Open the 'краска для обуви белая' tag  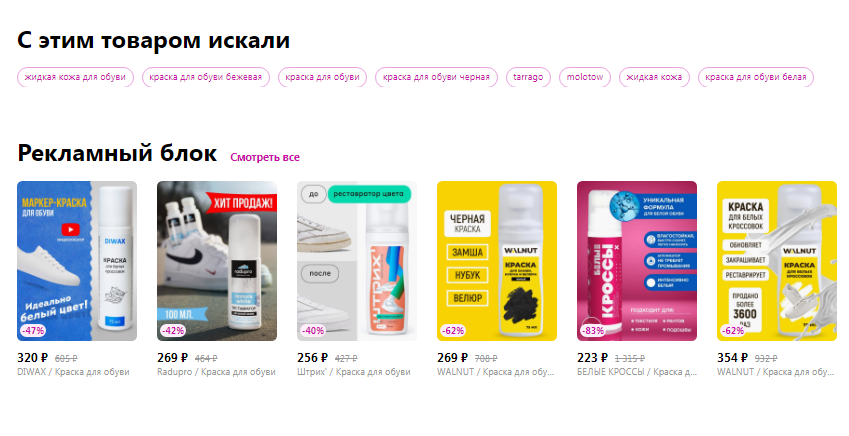tap(756, 77)
